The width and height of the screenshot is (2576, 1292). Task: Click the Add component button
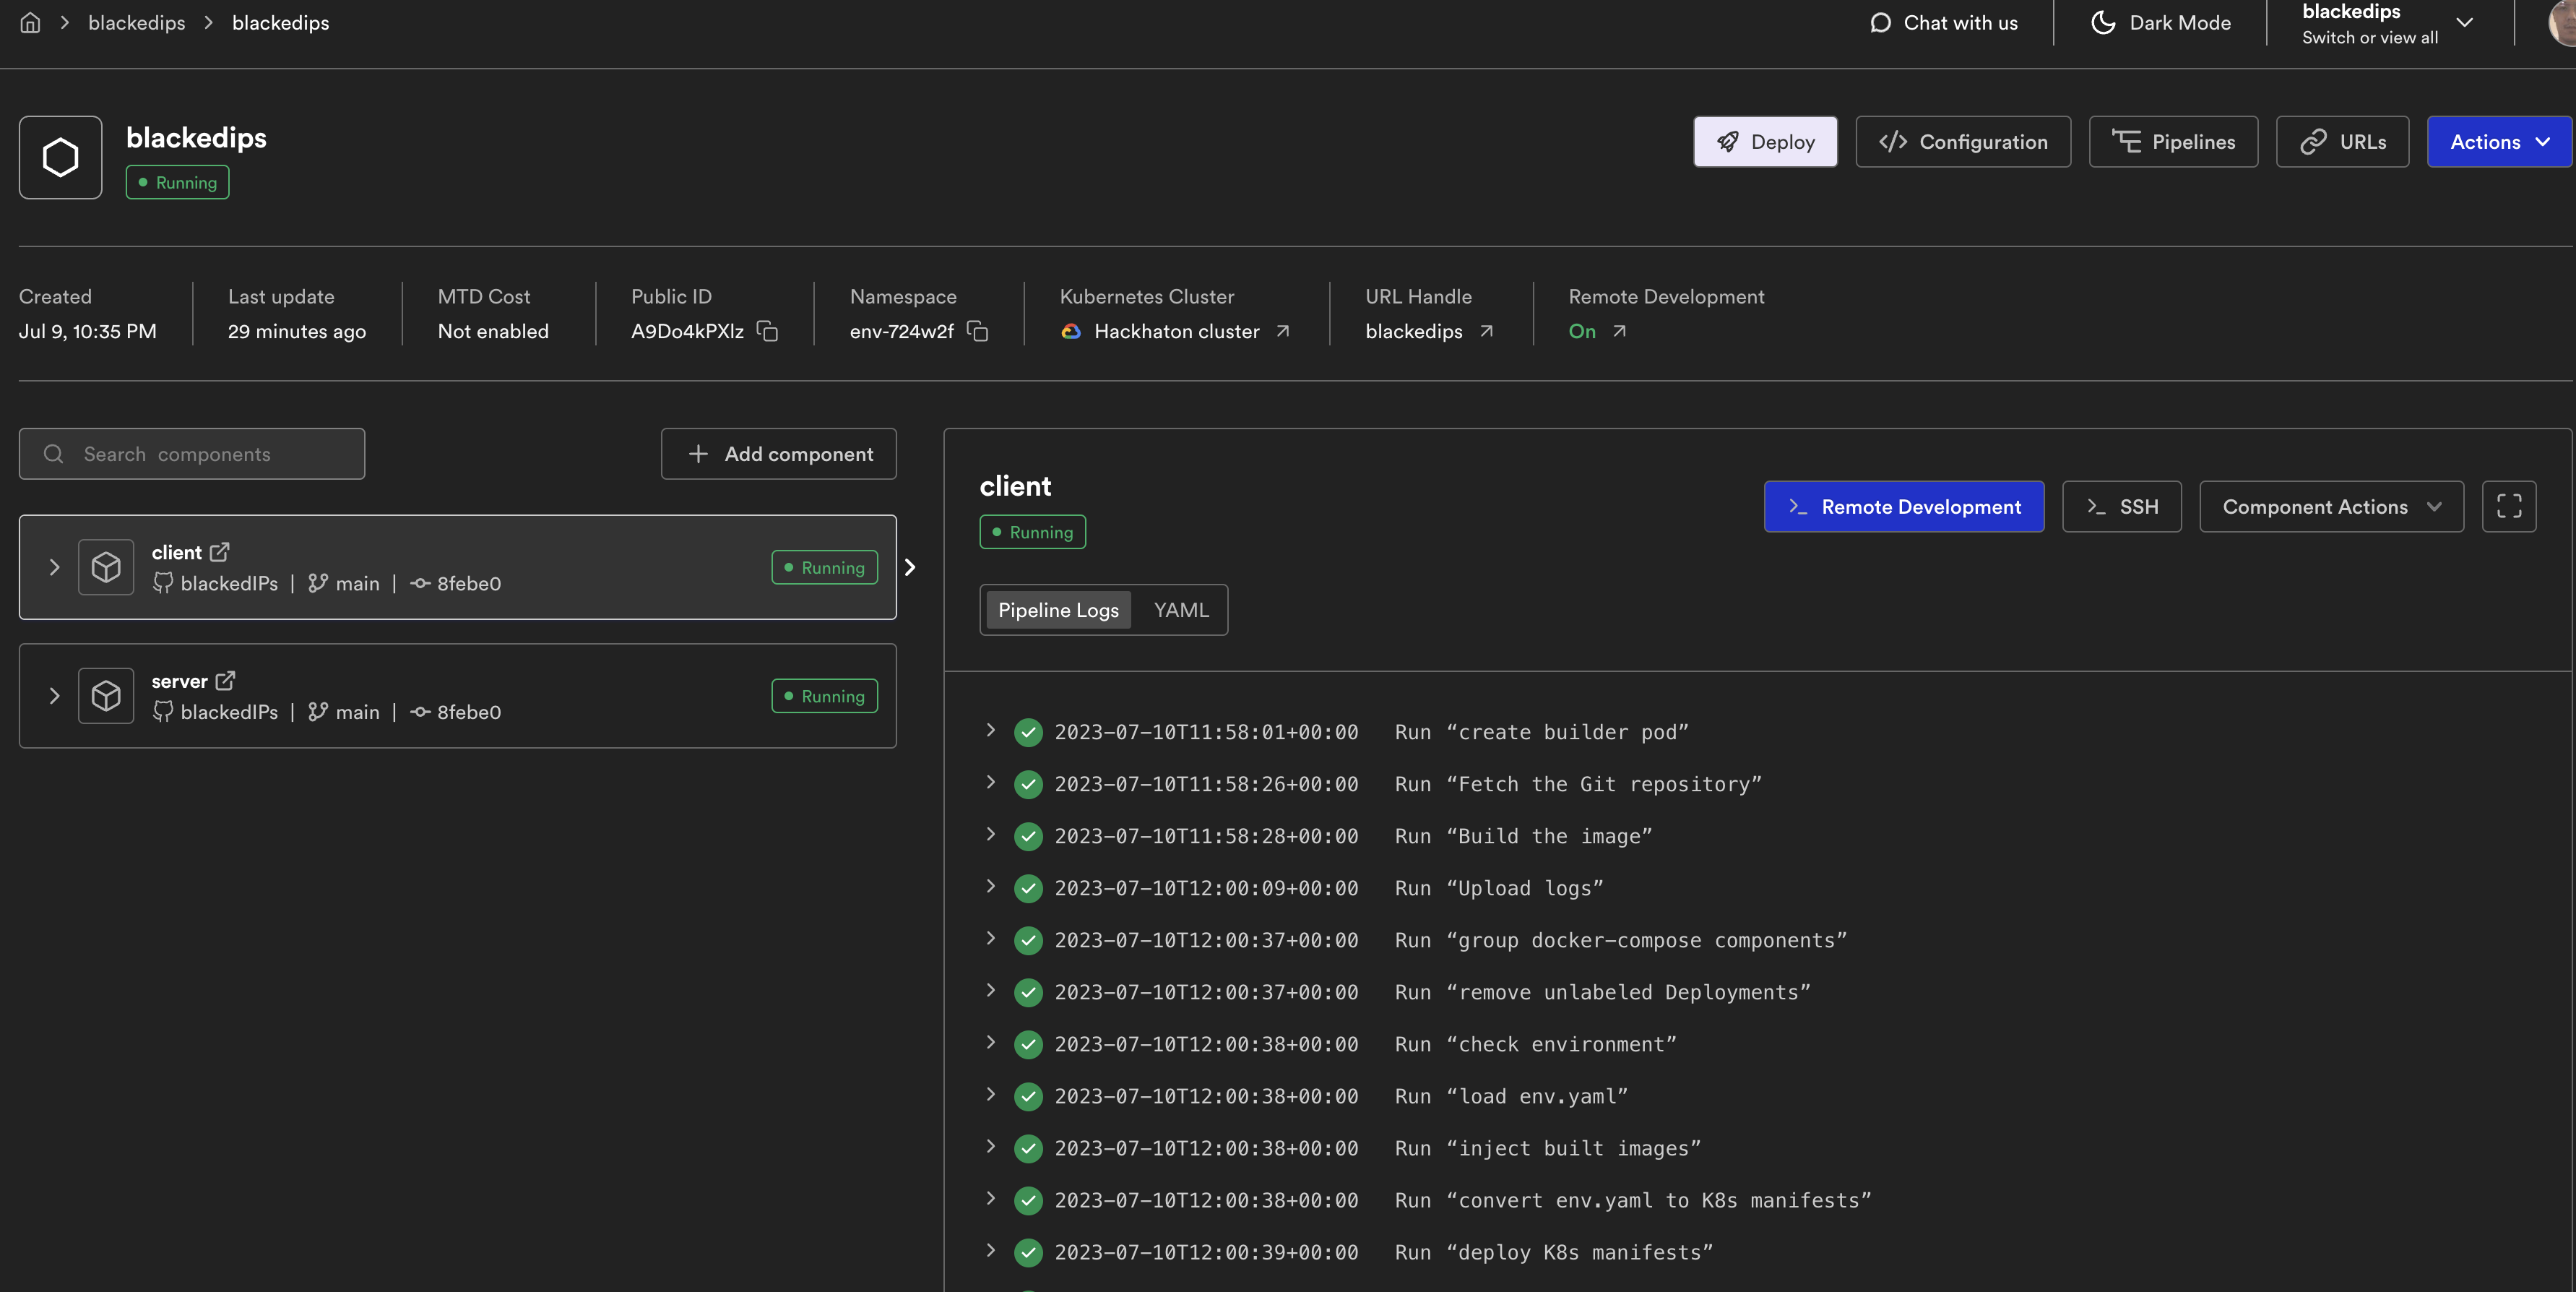(x=778, y=454)
